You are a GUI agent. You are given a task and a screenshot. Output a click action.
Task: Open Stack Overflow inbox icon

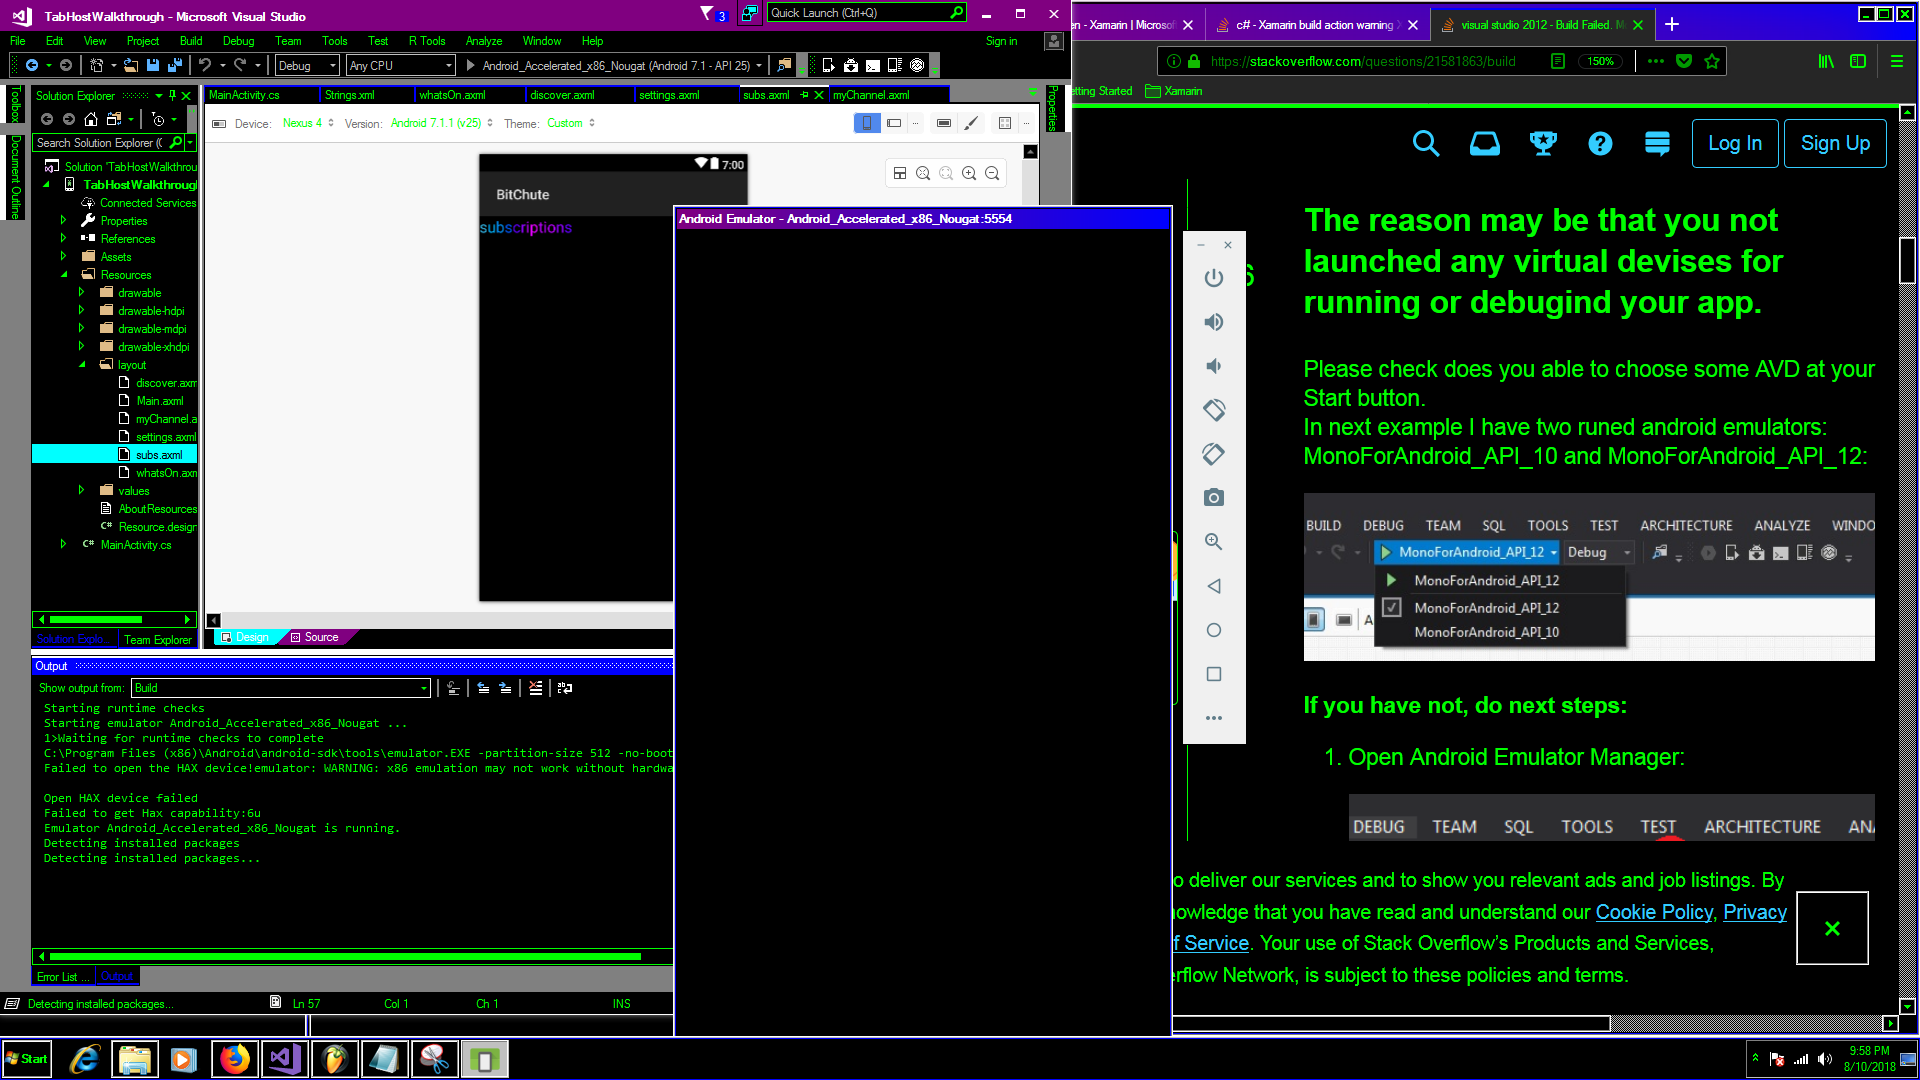tap(1485, 144)
